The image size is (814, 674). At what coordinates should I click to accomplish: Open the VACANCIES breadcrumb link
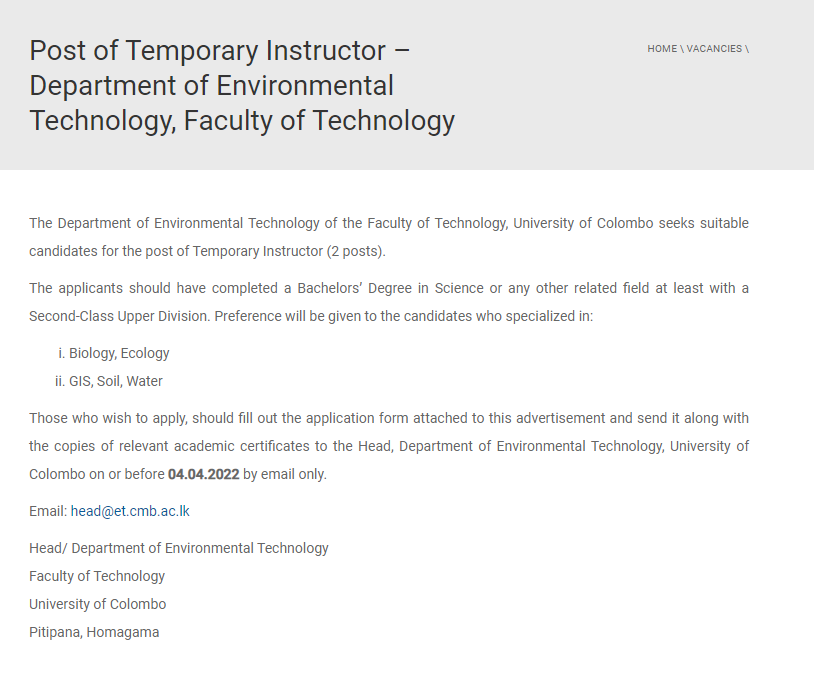[714, 49]
